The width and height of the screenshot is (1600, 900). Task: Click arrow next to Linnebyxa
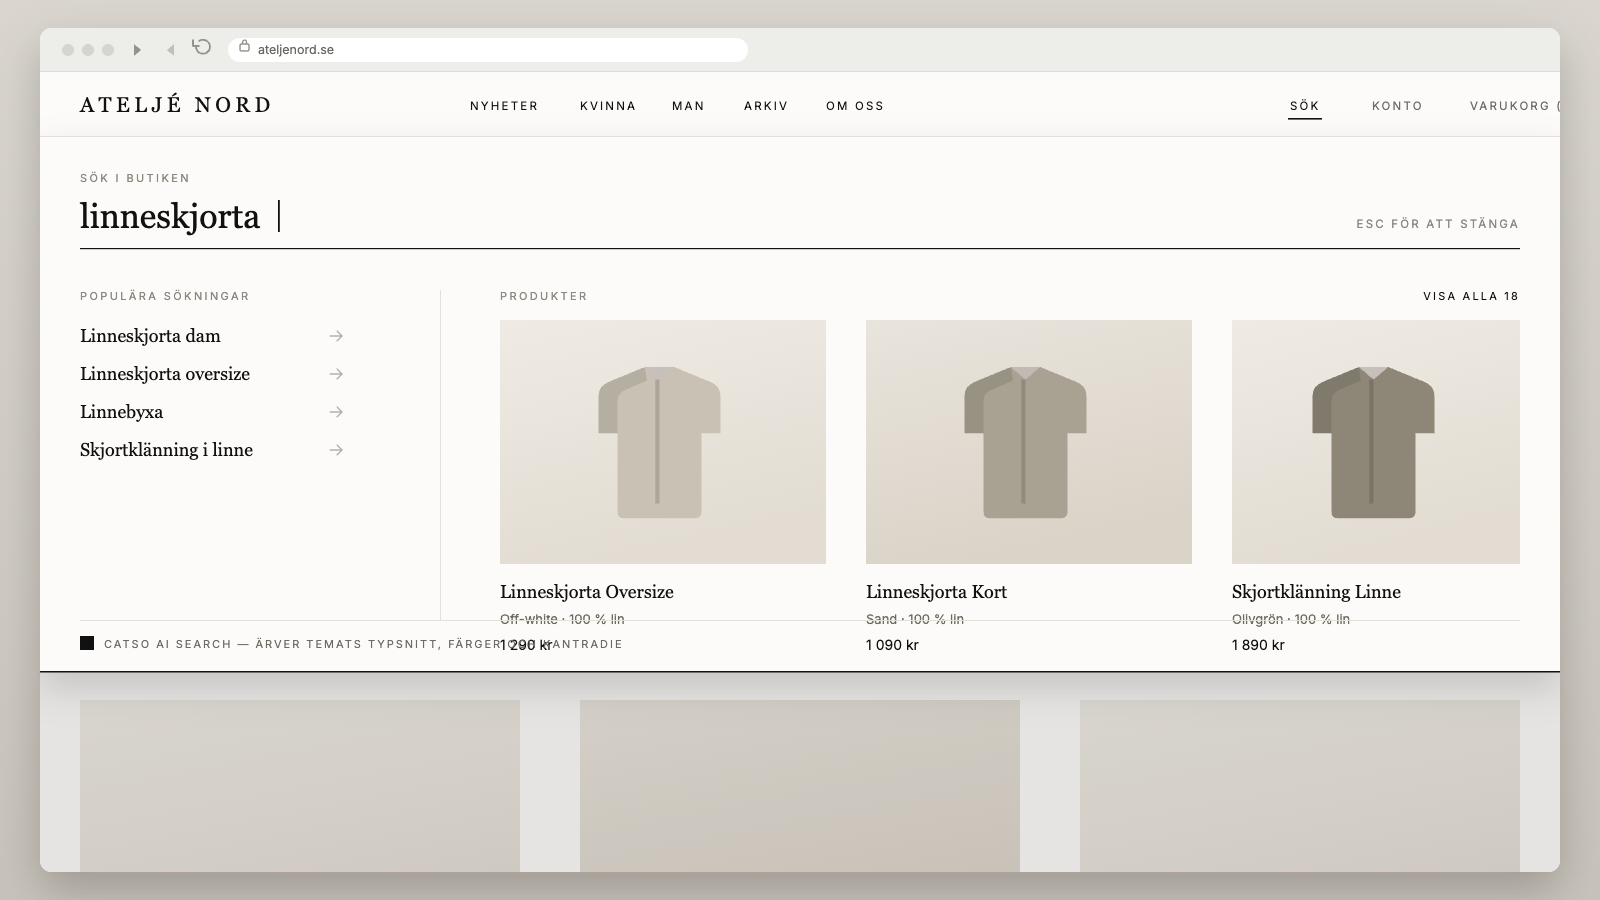point(336,412)
